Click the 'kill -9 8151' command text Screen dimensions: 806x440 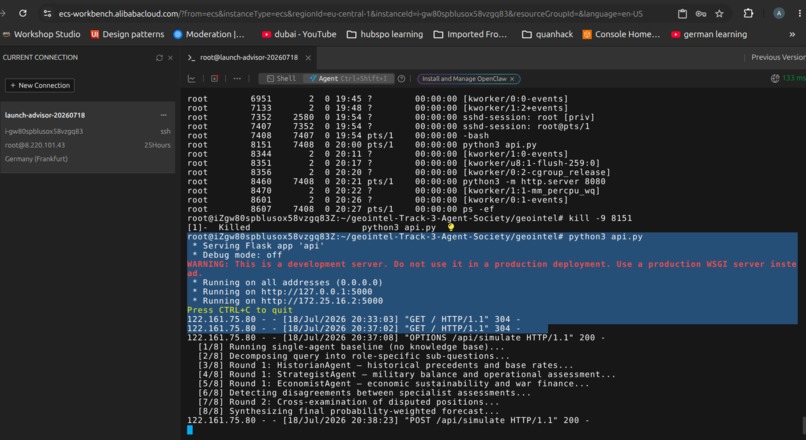pos(600,218)
